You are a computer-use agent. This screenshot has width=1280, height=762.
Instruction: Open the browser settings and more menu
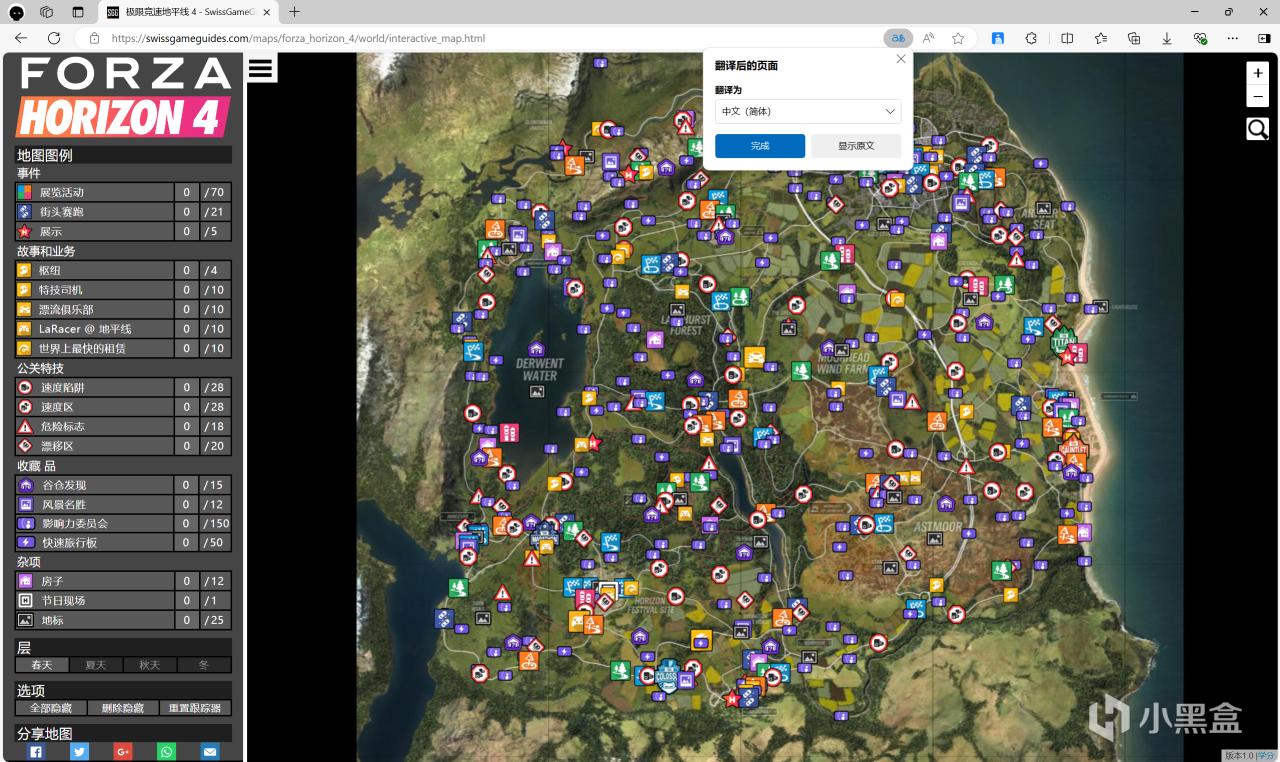coord(1234,38)
